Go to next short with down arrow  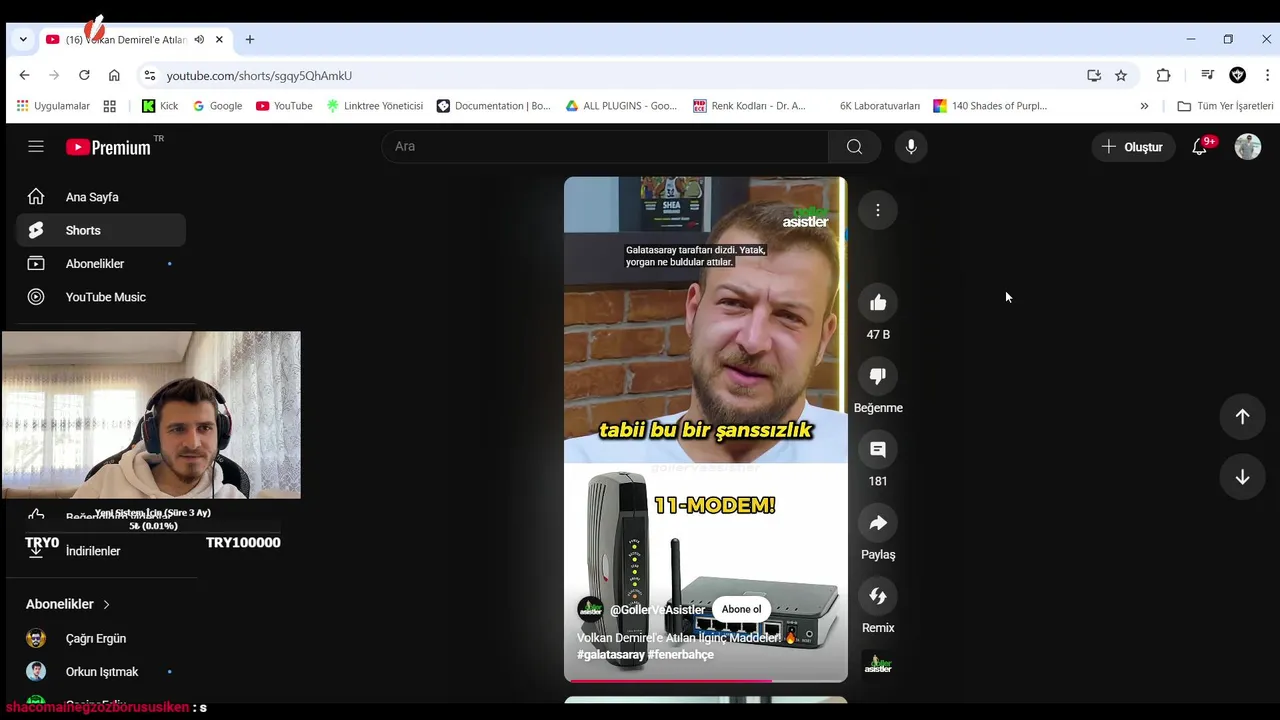click(x=1242, y=478)
